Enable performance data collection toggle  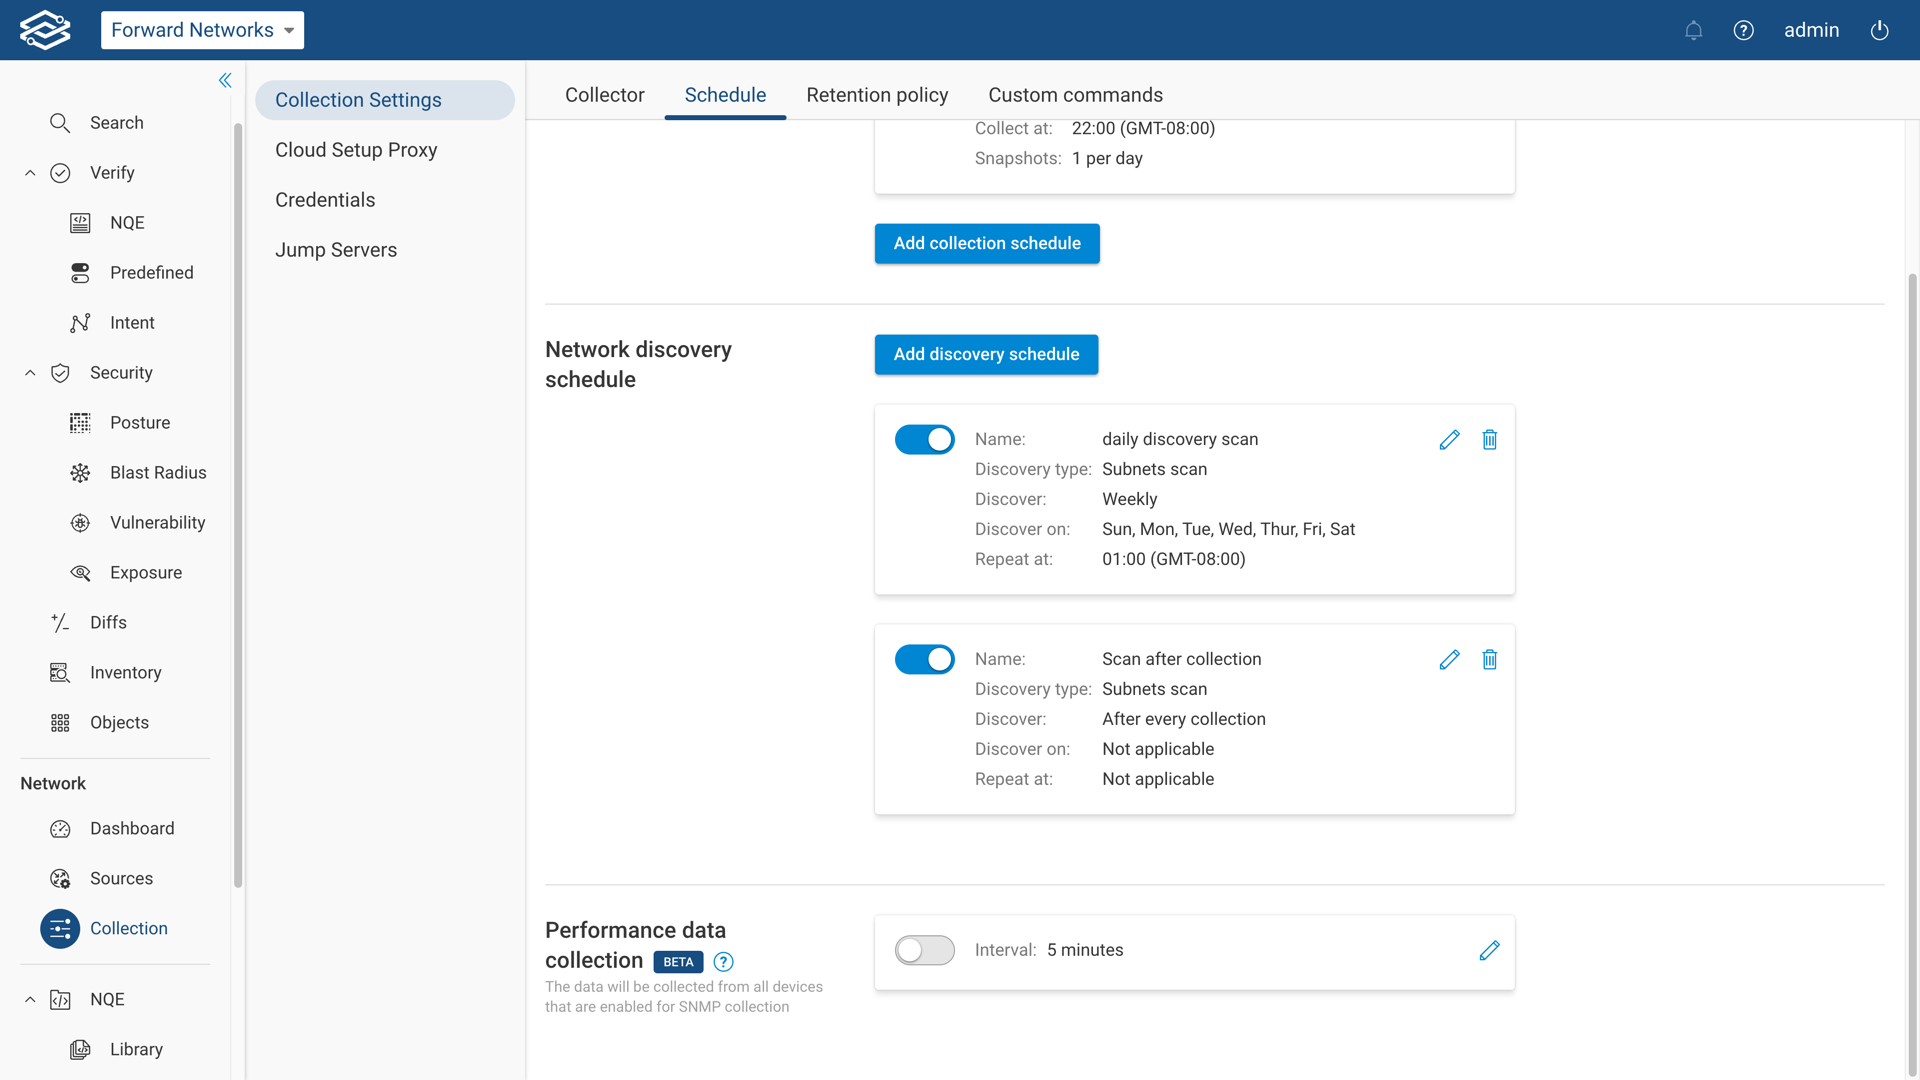(x=924, y=951)
